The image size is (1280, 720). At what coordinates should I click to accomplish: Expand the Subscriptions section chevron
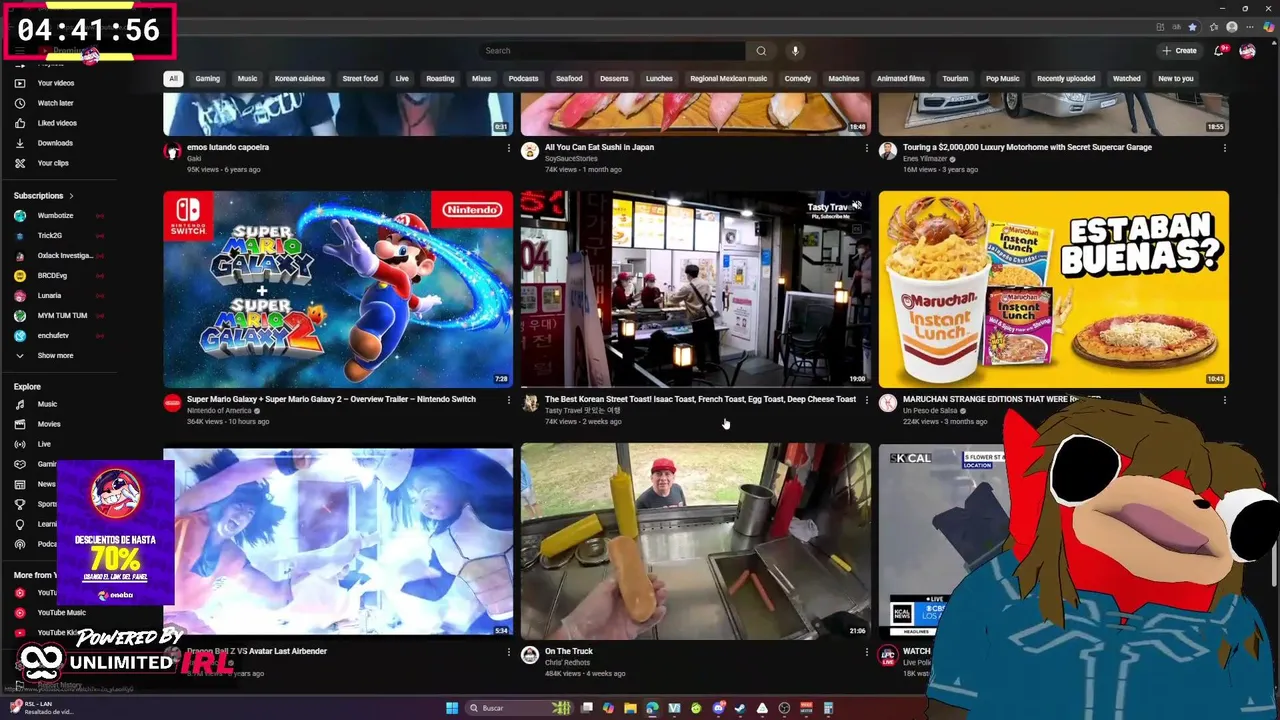72,196
